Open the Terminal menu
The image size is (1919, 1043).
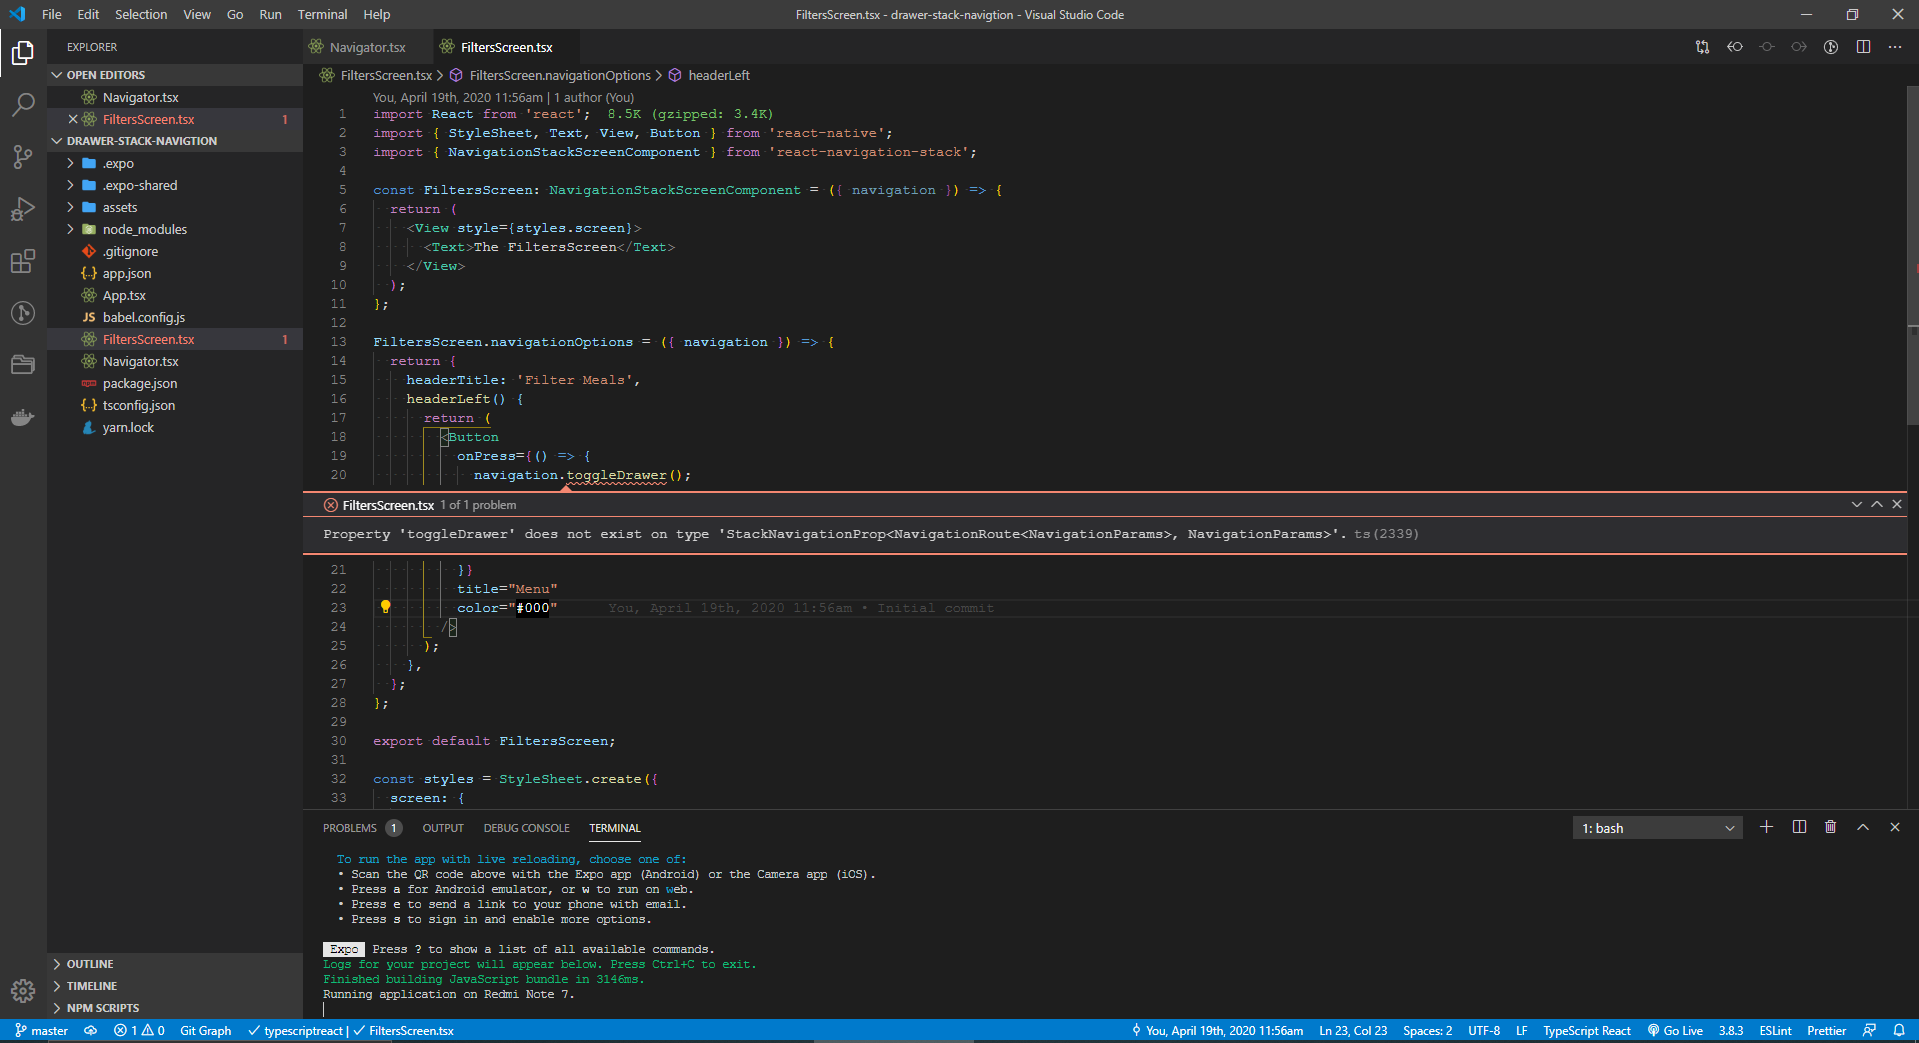322,14
